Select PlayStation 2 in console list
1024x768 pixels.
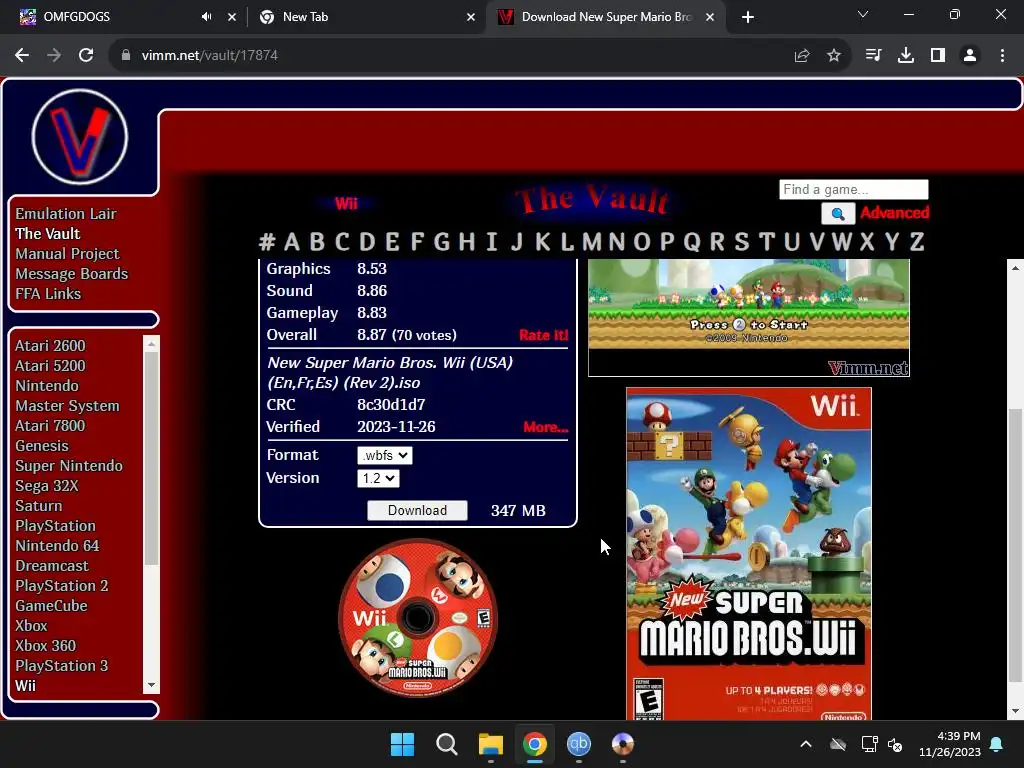coord(61,586)
